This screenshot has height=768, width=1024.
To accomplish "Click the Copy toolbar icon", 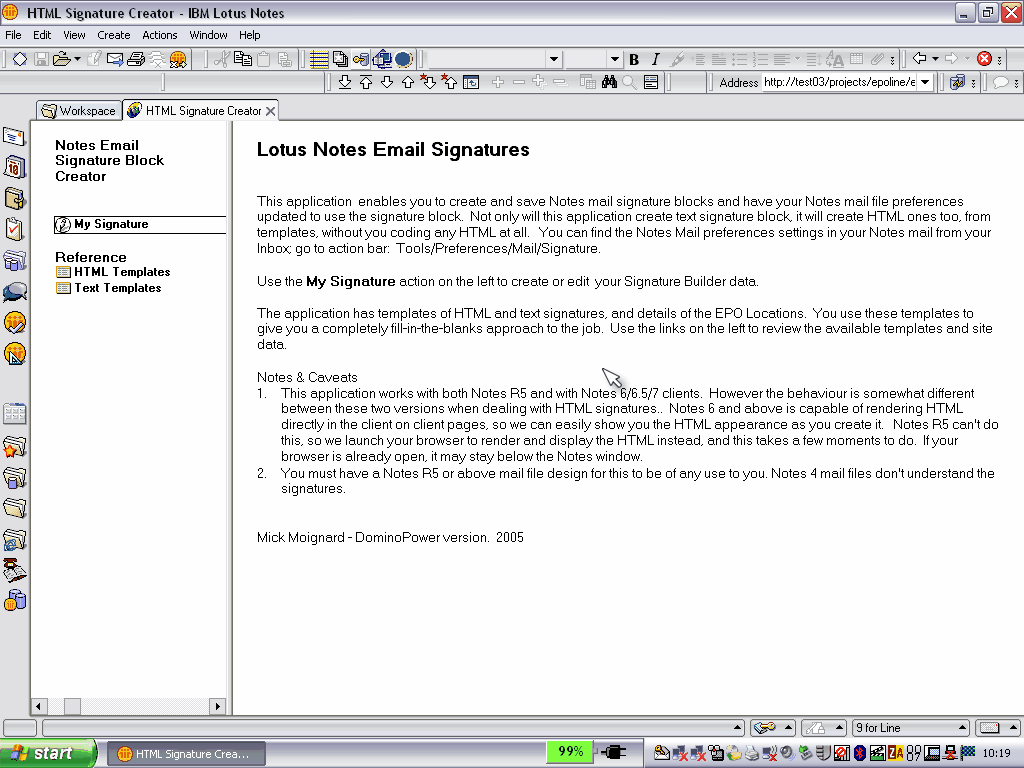I will pos(242,59).
